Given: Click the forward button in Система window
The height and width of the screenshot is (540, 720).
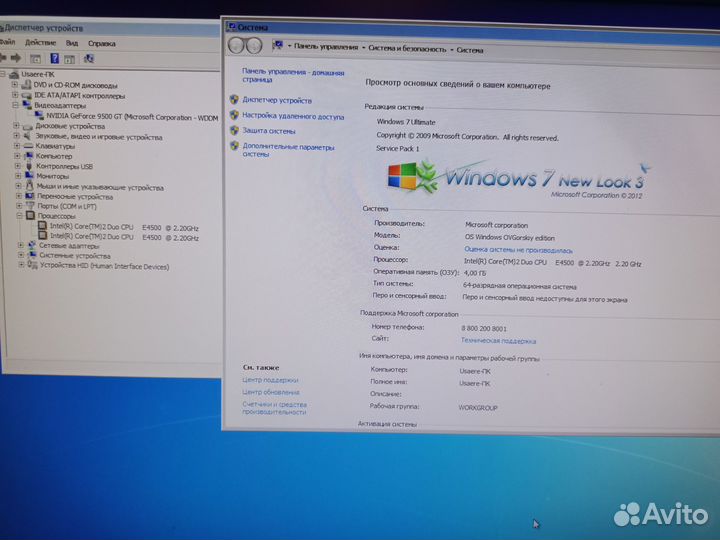Looking at the screenshot, I should pyautogui.click(x=254, y=45).
